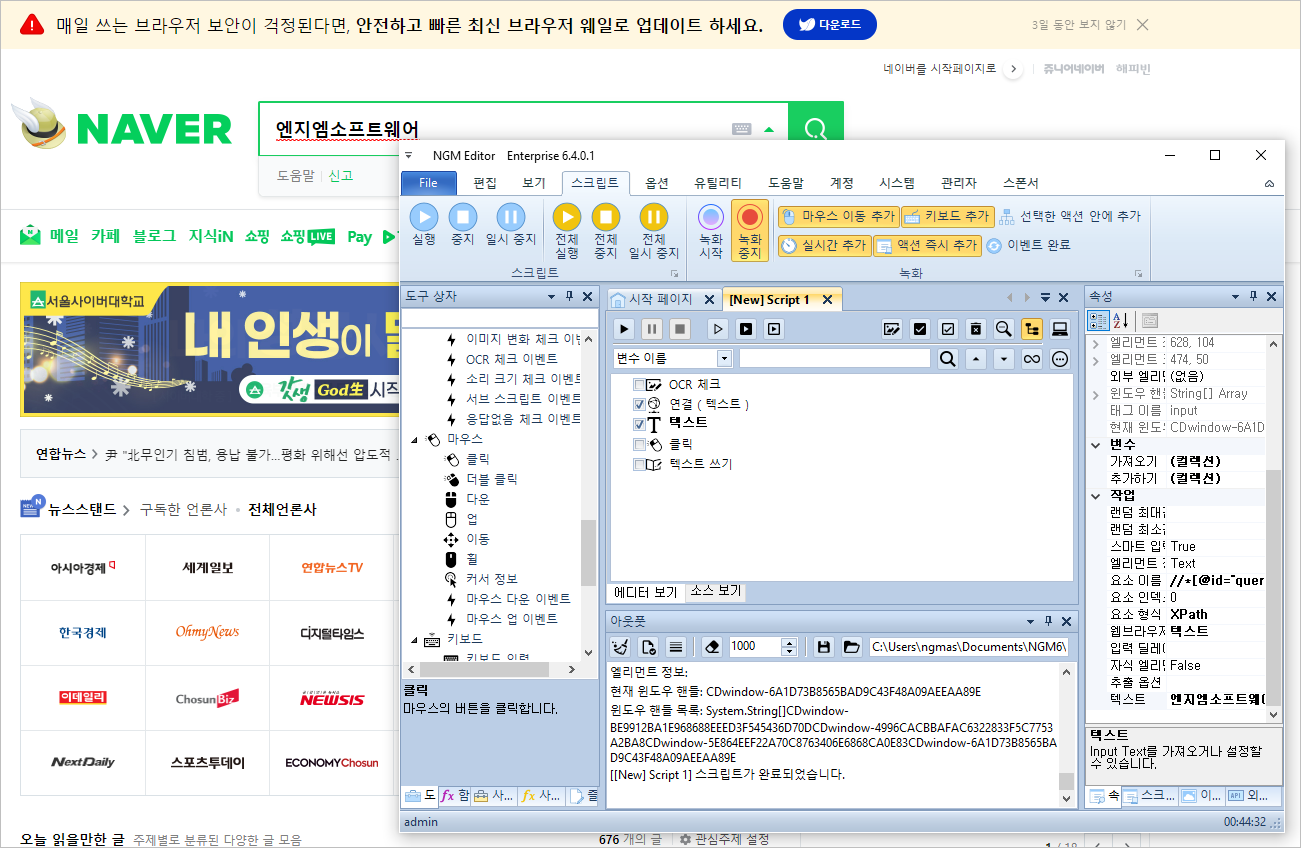Open the blue File menu tab
The width and height of the screenshot is (1301, 848).
click(428, 183)
